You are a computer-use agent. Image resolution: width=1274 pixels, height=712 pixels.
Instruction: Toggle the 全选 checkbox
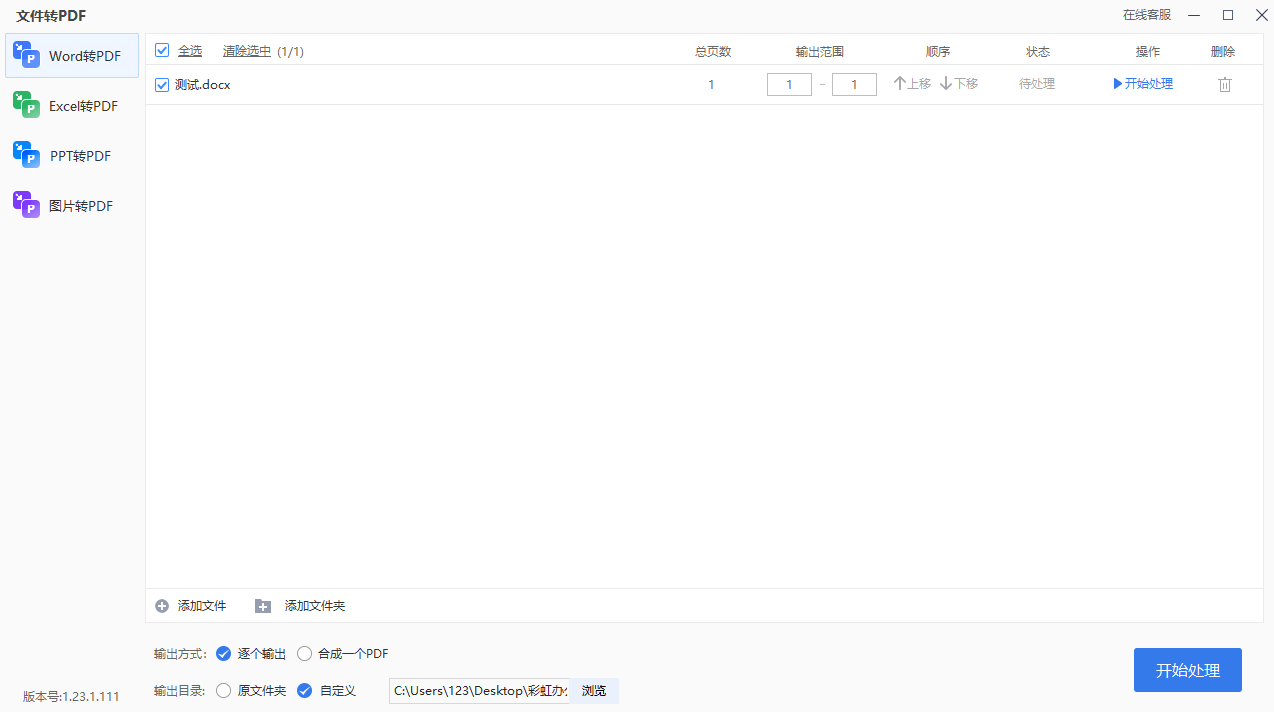pyautogui.click(x=162, y=50)
